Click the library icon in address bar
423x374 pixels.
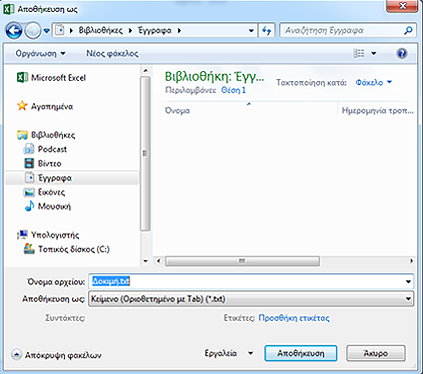point(60,30)
